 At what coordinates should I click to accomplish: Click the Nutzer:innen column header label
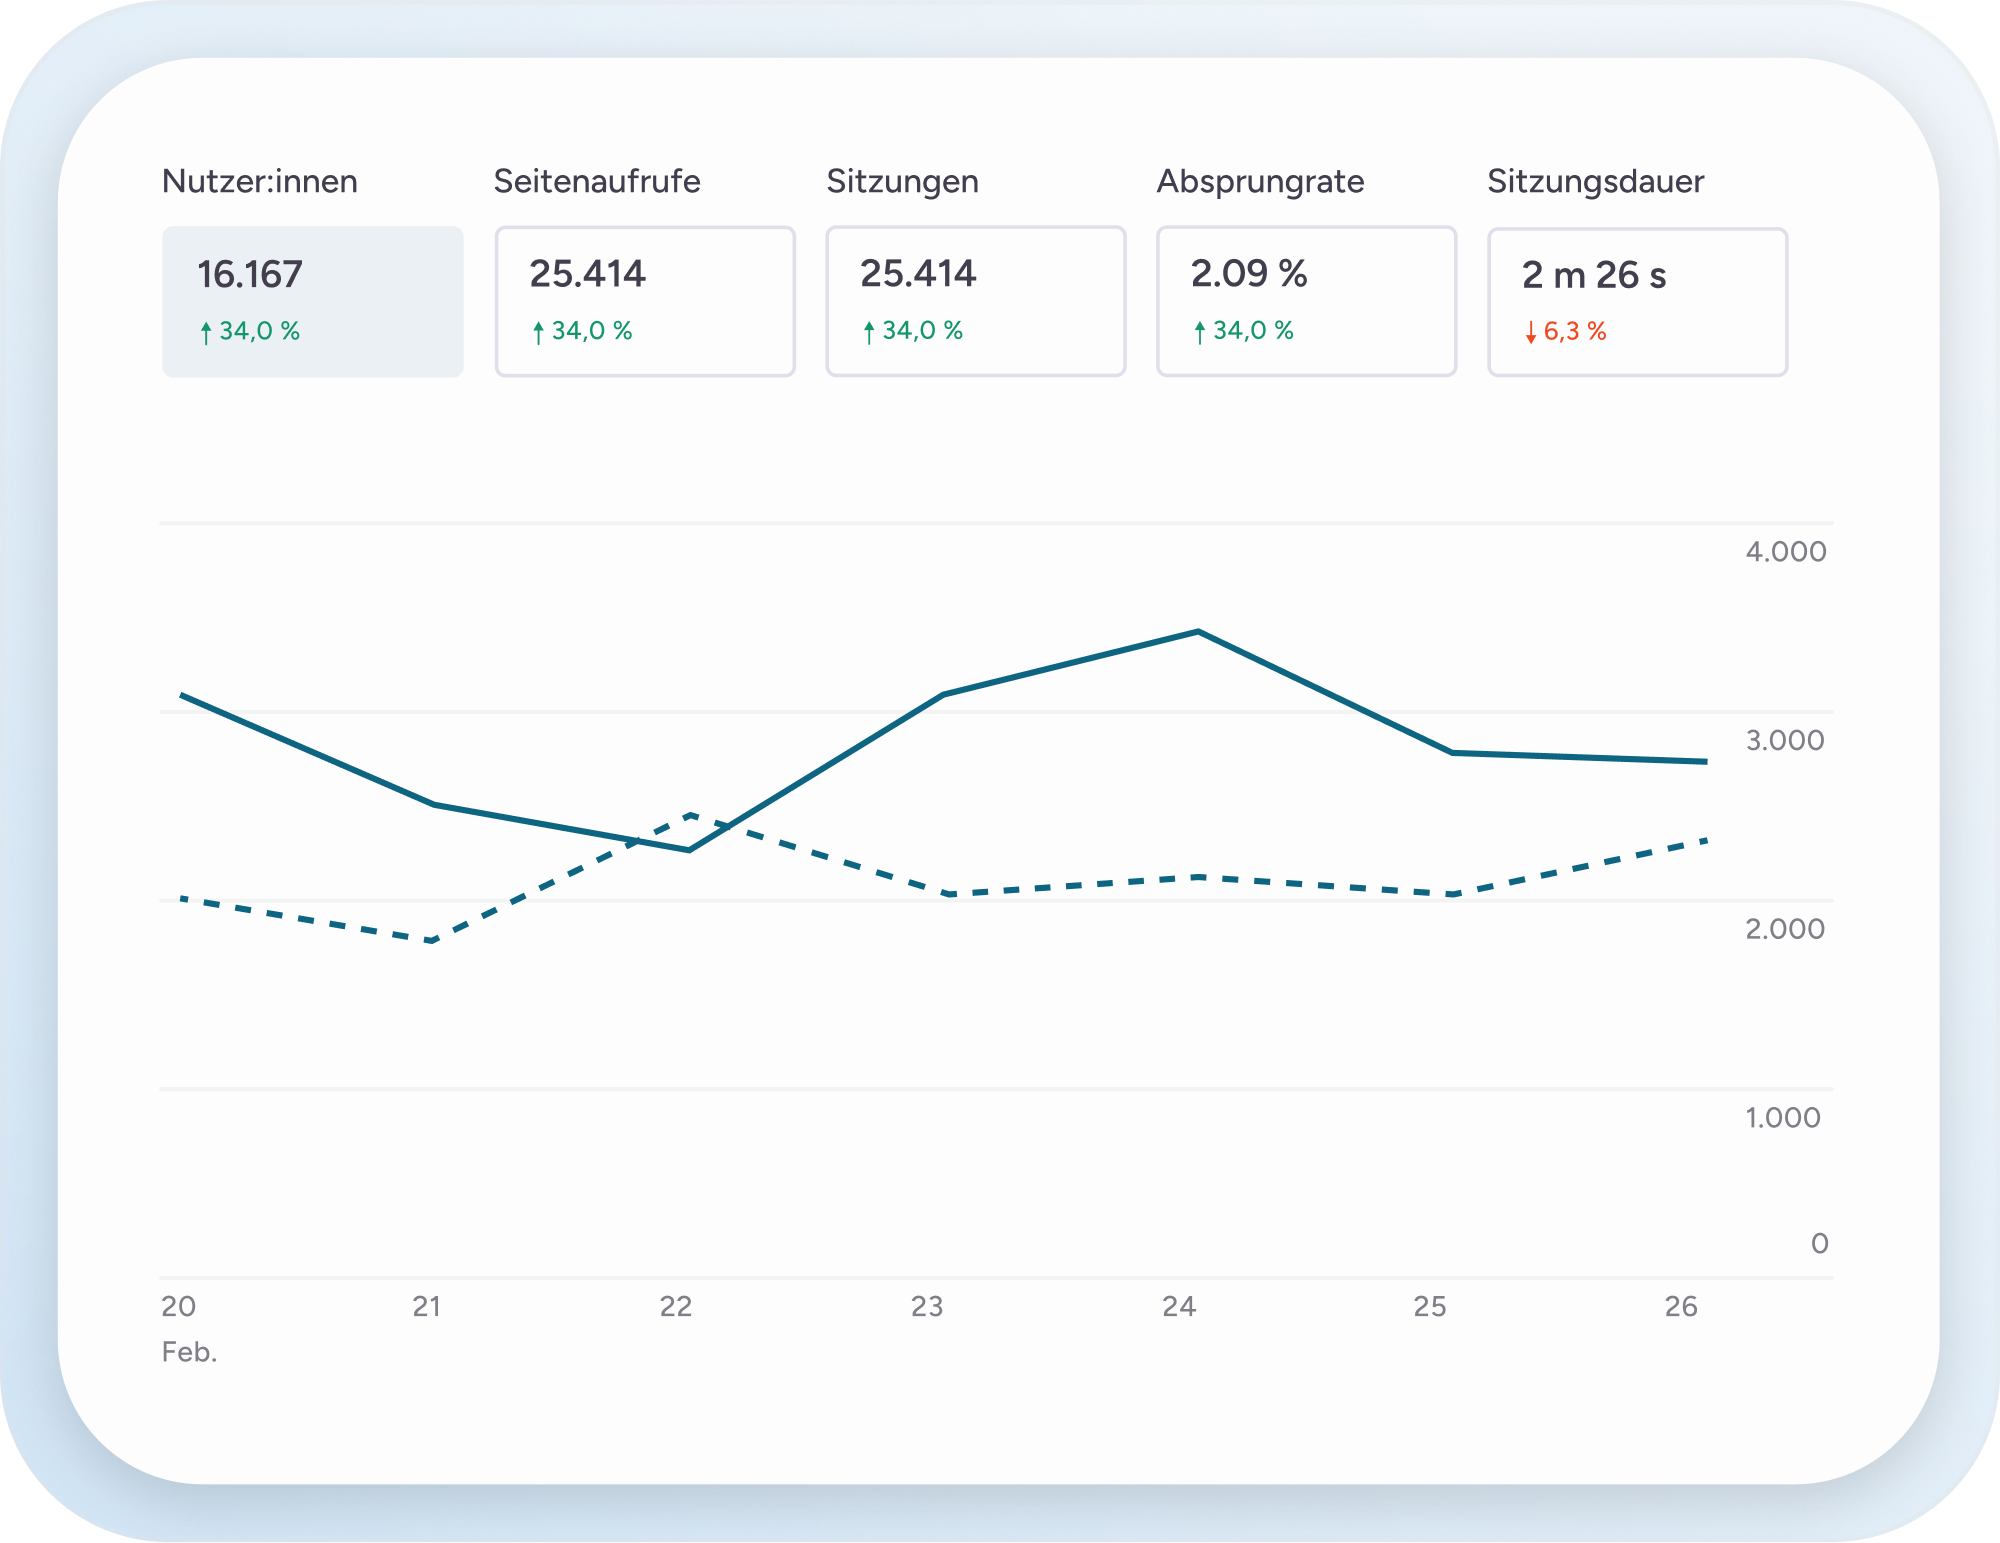pos(258,182)
